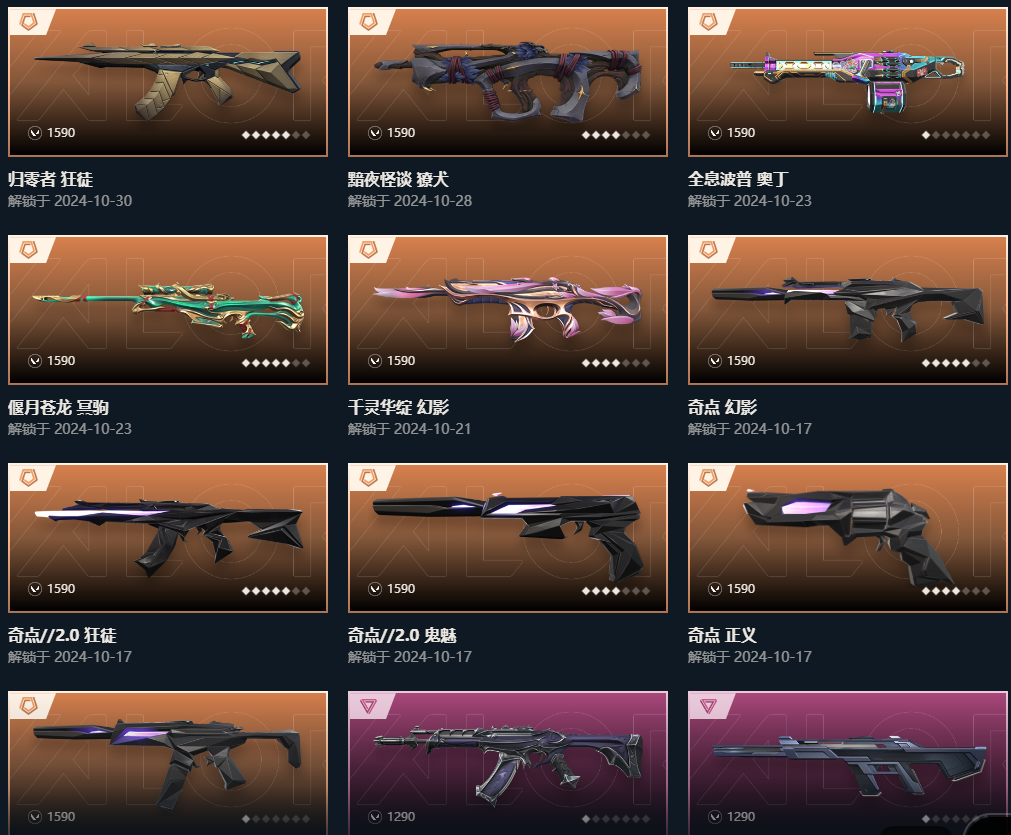This screenshot has width=1011, height=835.
Task: Open the 偃月苍龙 冥驹 sniper skin thumbnail
Action: (168, 310)
